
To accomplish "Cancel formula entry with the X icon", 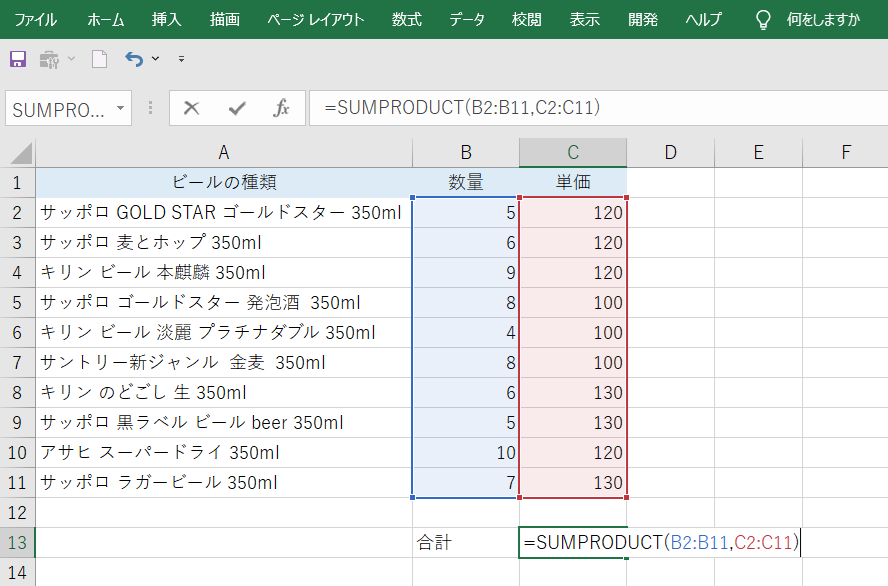I will pos(191,108).
